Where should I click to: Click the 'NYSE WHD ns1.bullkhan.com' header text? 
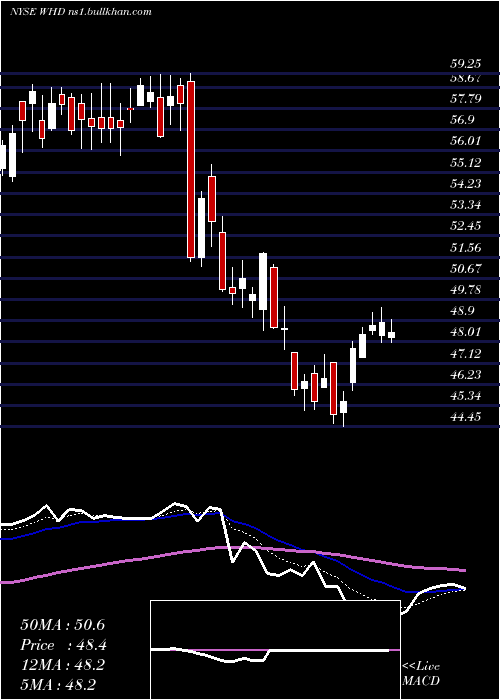click(81, 11)
